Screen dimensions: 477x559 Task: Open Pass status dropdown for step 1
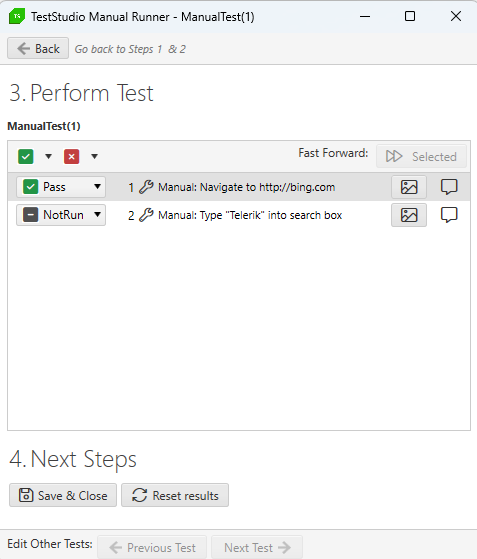click(97, 186)
